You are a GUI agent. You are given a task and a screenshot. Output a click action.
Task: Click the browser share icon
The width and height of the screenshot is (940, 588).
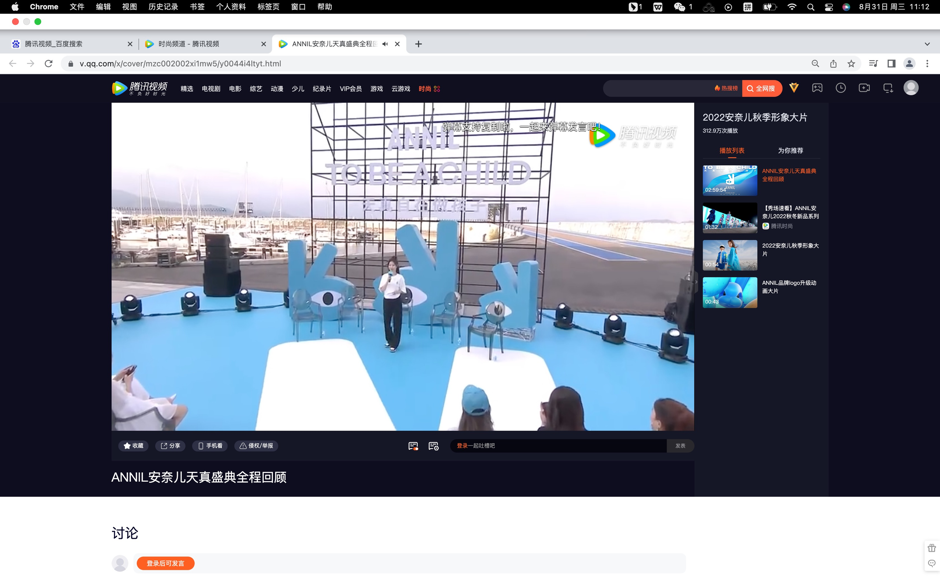833,64
